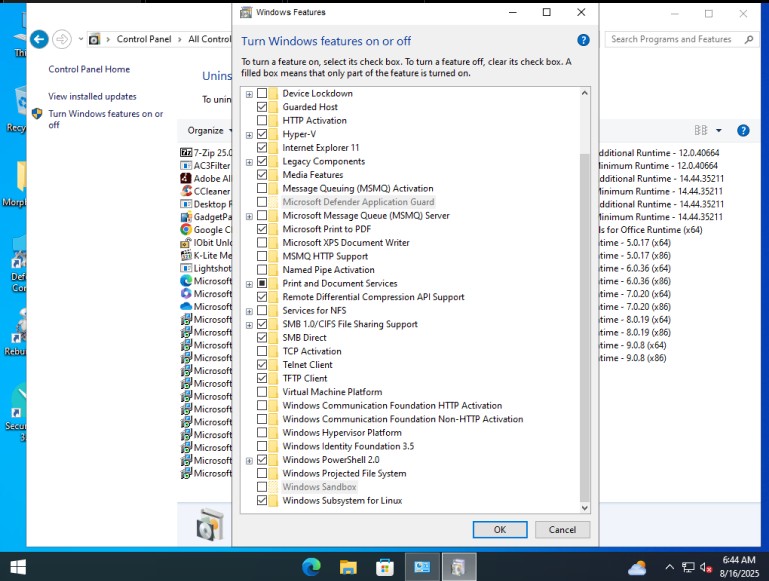Viewport: 769px width, 581px height.
Task: Enable Microsoft XPS Document Writer checkbox
Action: pos(262,242)
